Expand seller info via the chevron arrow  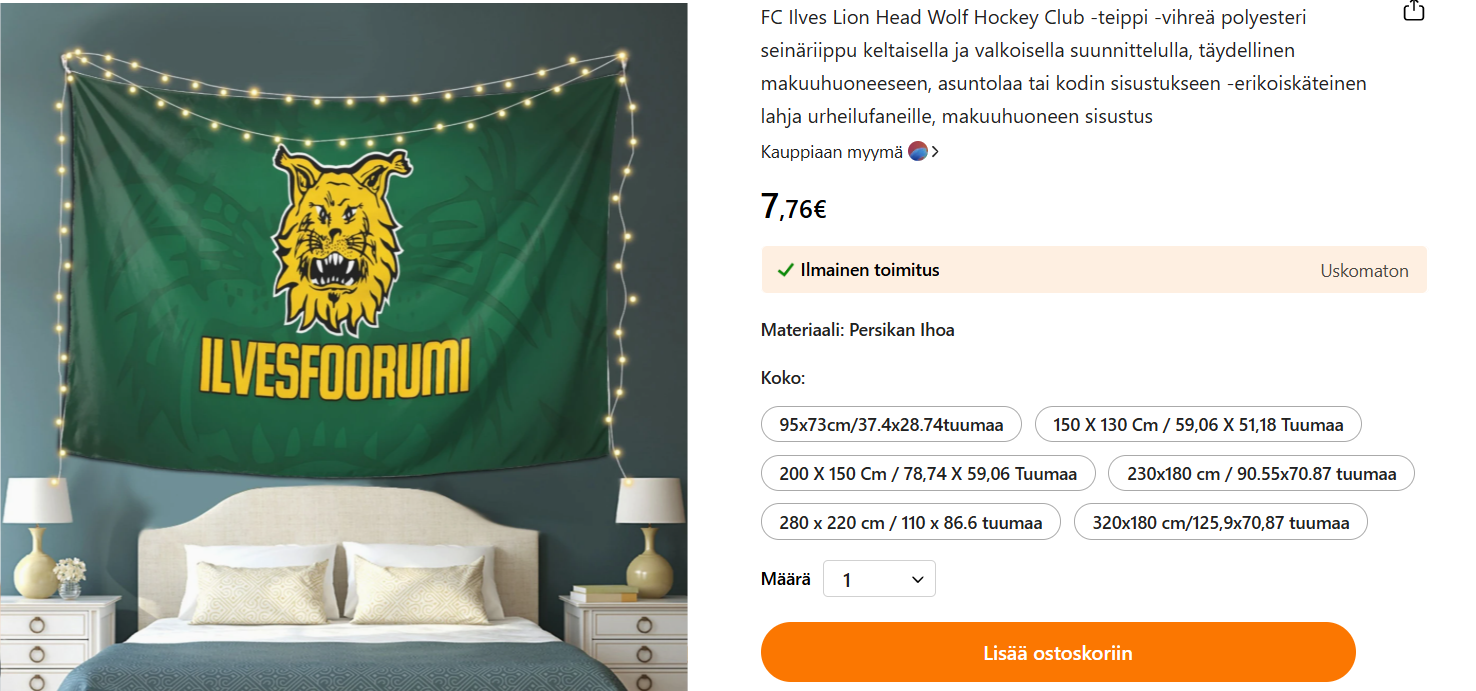point(935,152)
